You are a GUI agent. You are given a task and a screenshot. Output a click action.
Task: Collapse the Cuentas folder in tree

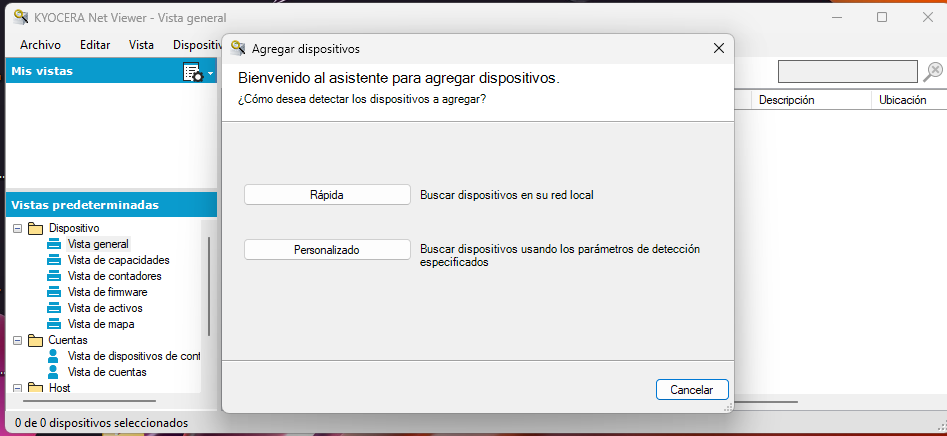(x=17, y=340)
